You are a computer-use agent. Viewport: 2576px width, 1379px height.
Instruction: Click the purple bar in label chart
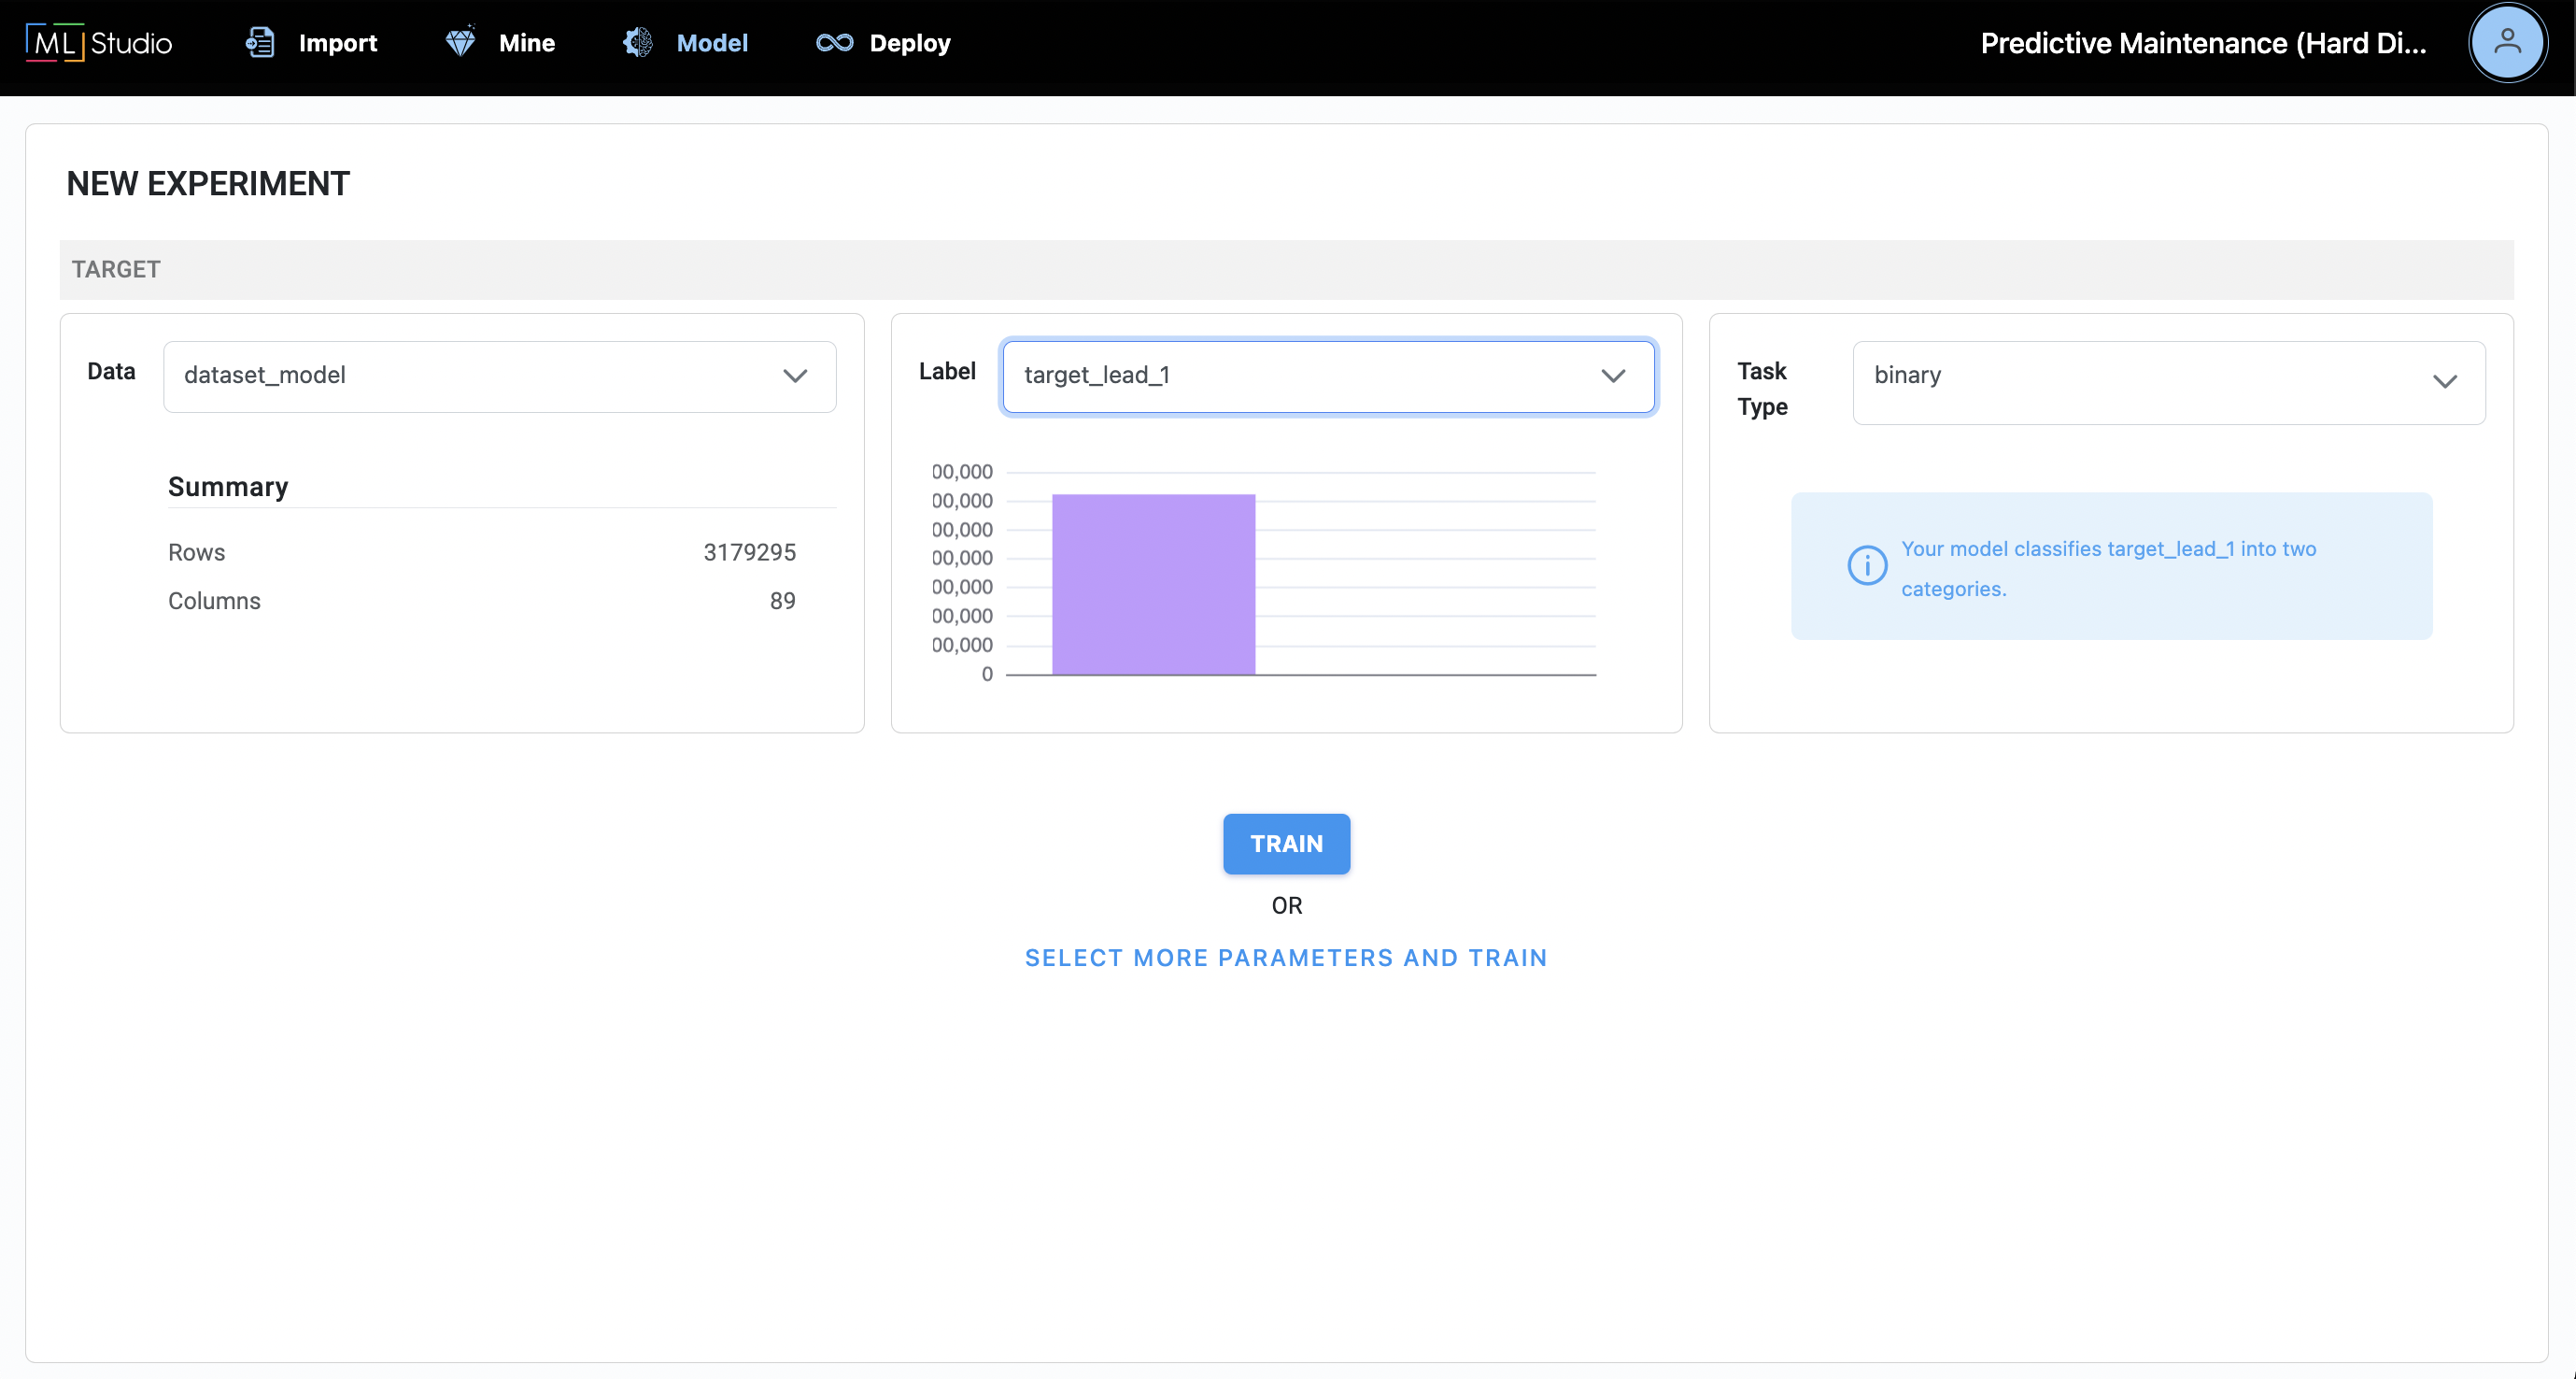coord(1153,585)
